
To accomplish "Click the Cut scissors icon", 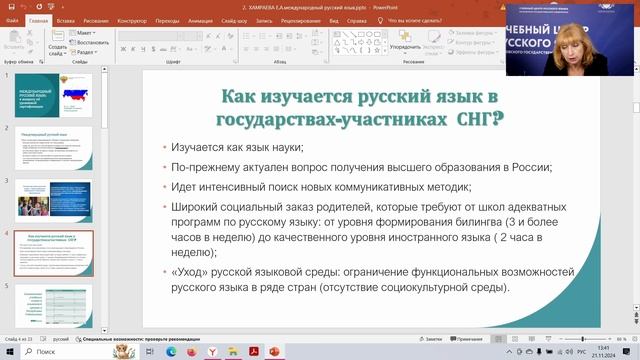I will (30, 33).
